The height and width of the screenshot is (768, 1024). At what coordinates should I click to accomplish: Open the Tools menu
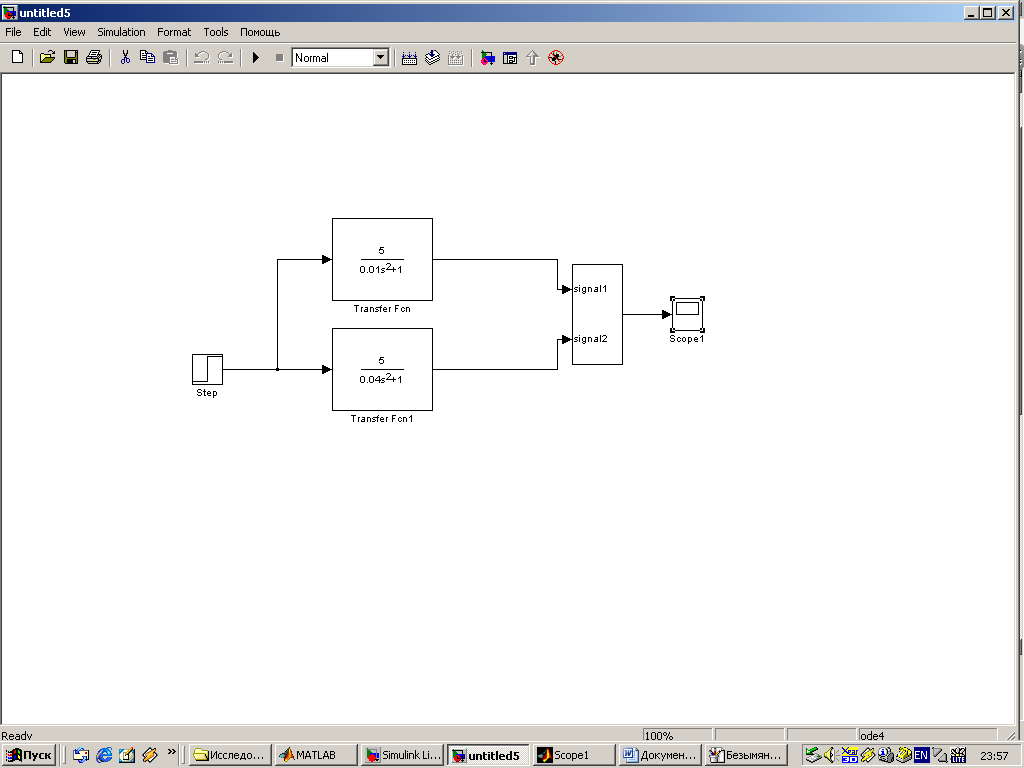tap(216, 32)
